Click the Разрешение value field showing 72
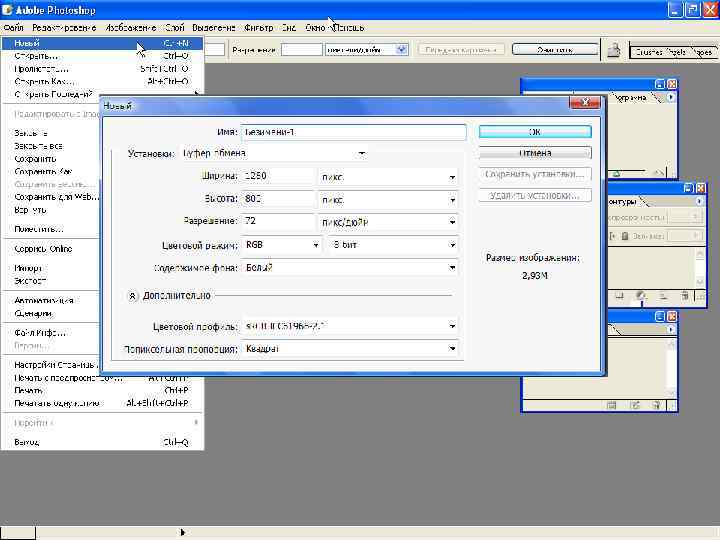The width and height of the screenshot is (720, 540). click(x=278, y=222)
